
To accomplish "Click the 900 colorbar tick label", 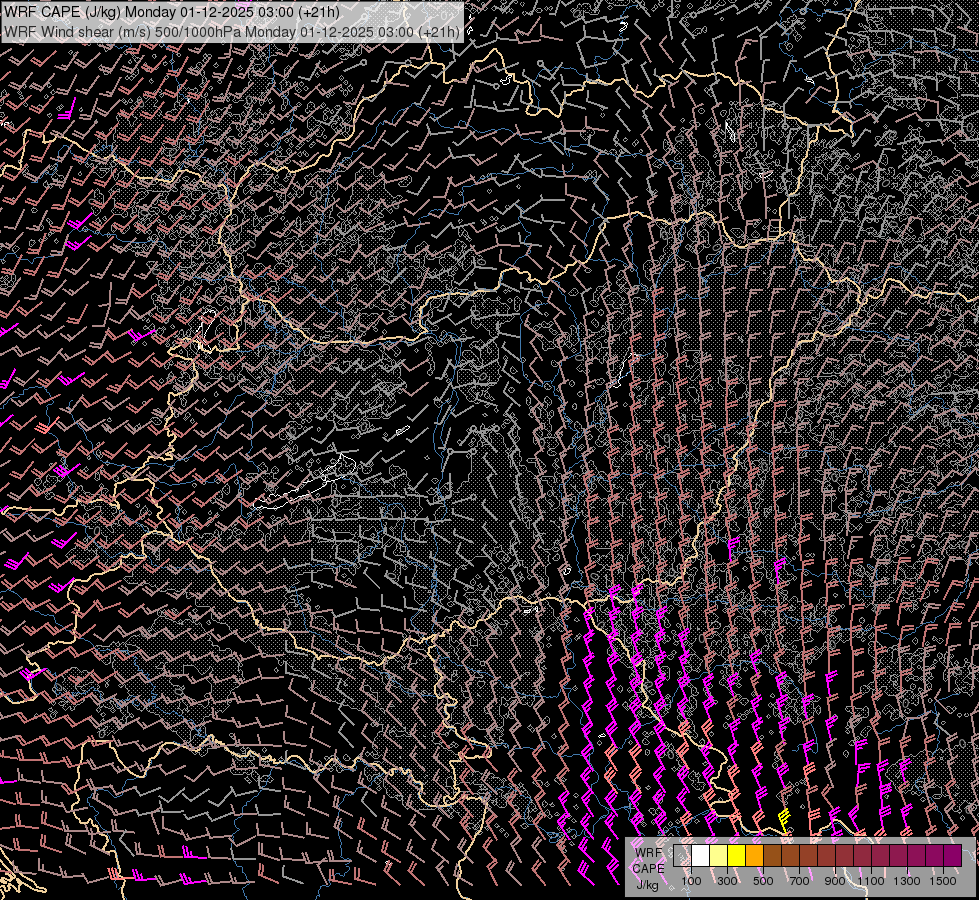I will click(835, 881).
